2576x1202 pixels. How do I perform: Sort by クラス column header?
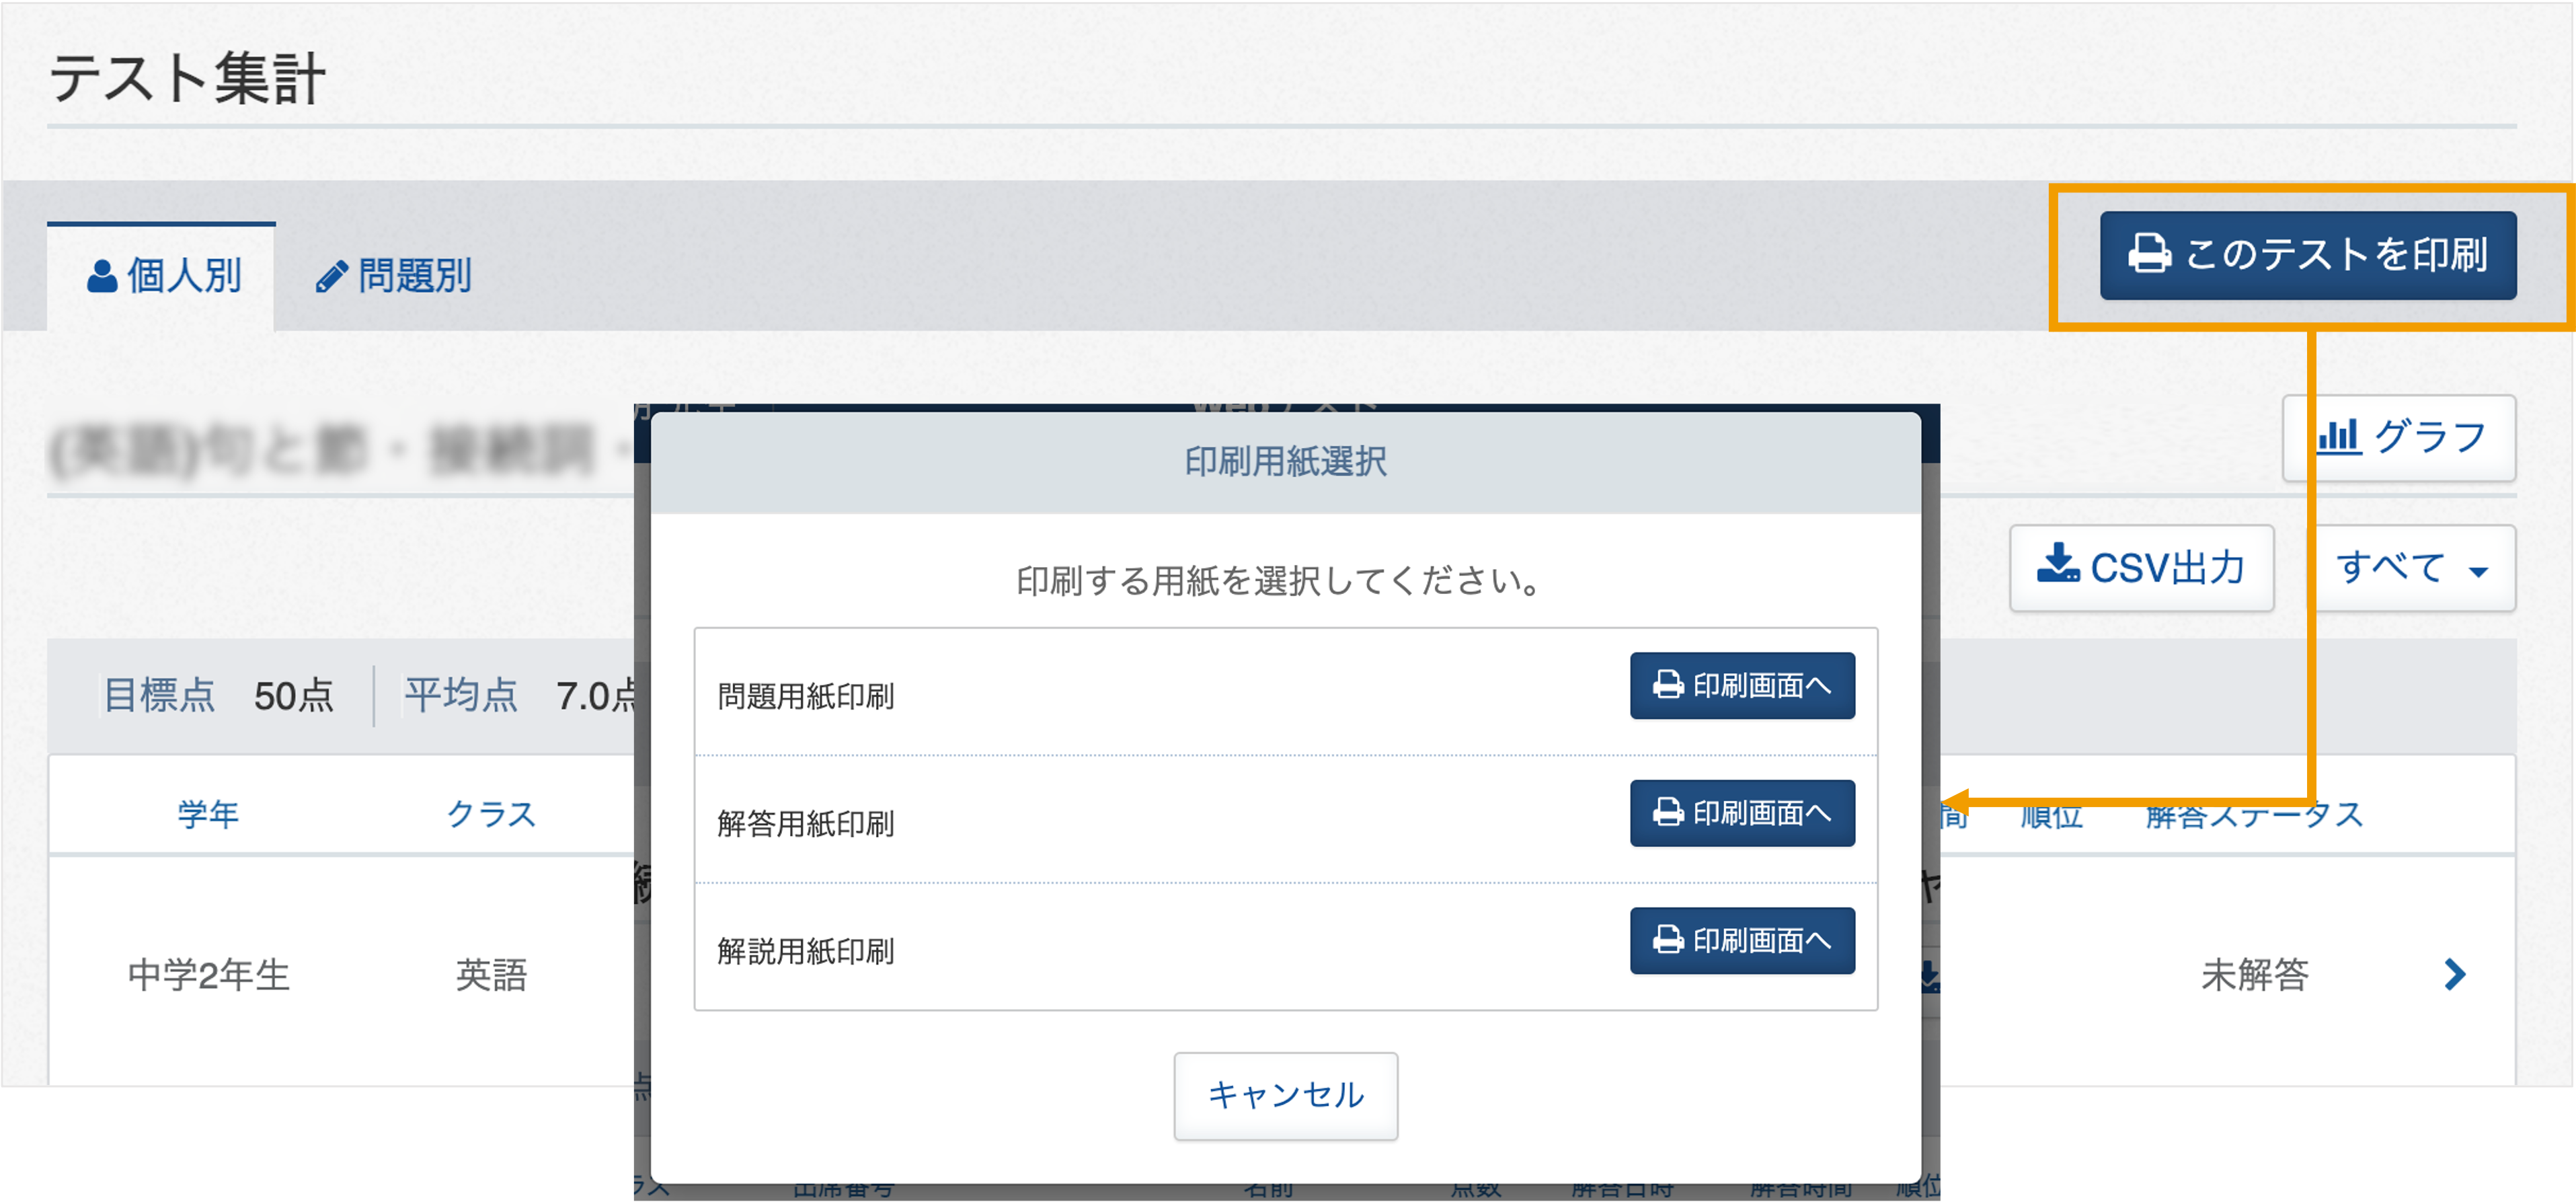[x=491, y=814]
